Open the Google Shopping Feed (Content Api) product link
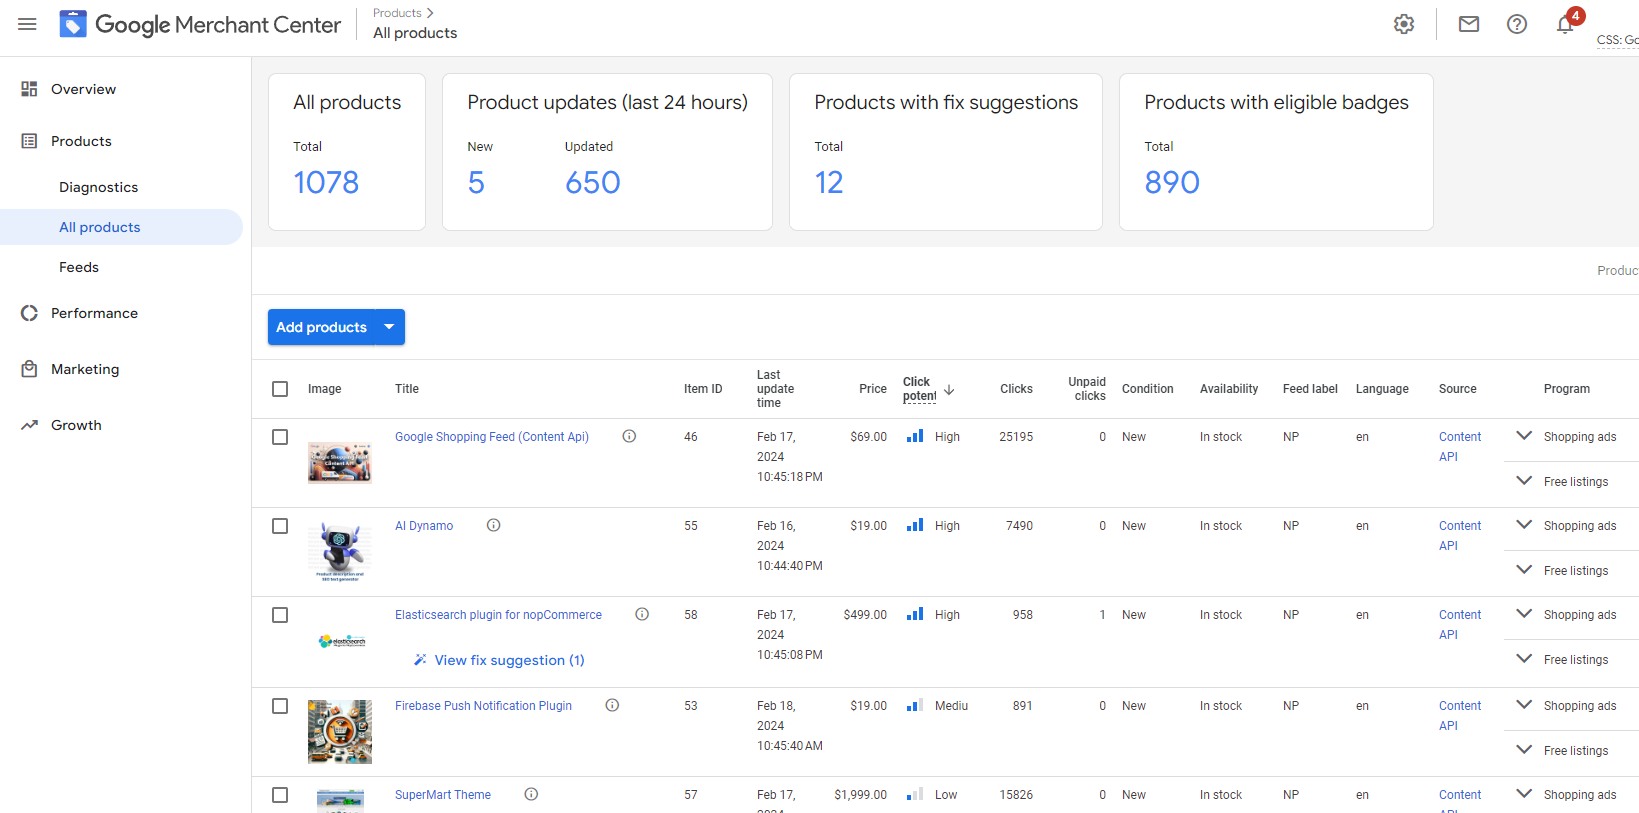Image resolution: width=1639 pixels, height=813 pixels. (492, 437)
